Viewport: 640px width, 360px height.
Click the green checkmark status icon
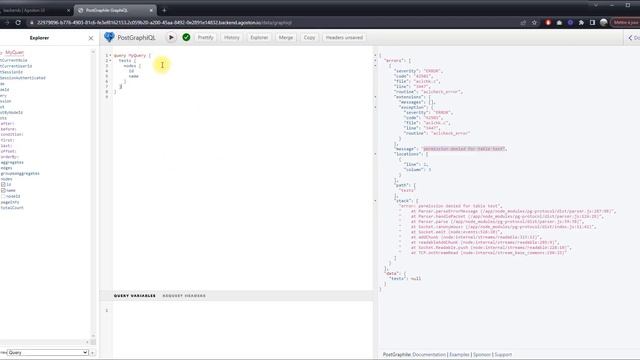pos(186,38)
